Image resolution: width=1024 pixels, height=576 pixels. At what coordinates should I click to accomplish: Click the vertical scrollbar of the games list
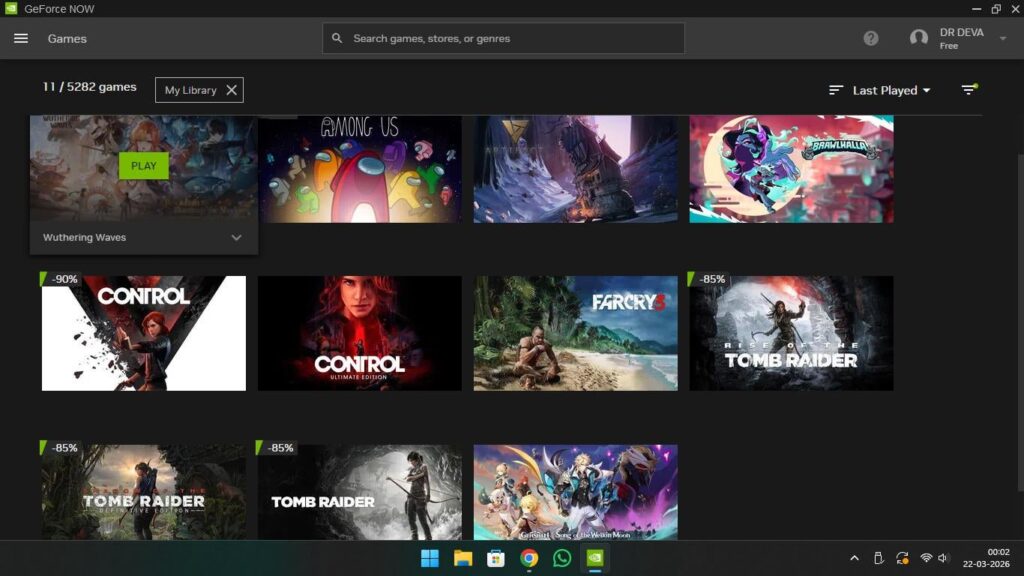(1020, 323)
